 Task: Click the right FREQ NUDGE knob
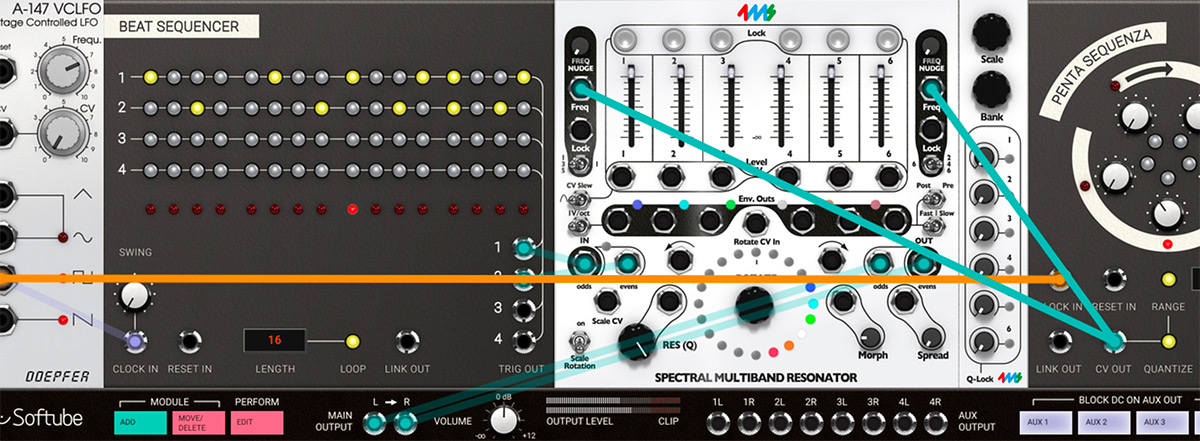click(931, 45)
